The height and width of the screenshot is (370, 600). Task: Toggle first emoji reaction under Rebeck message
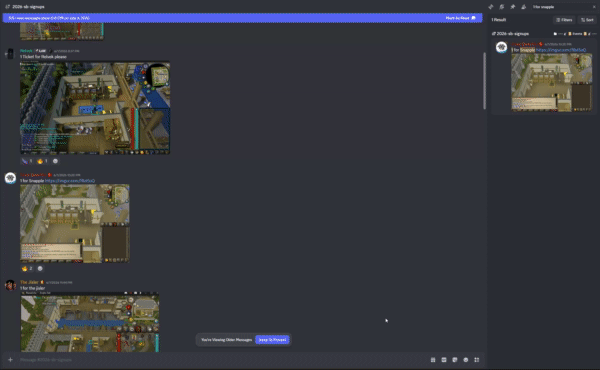pos(27,161)
